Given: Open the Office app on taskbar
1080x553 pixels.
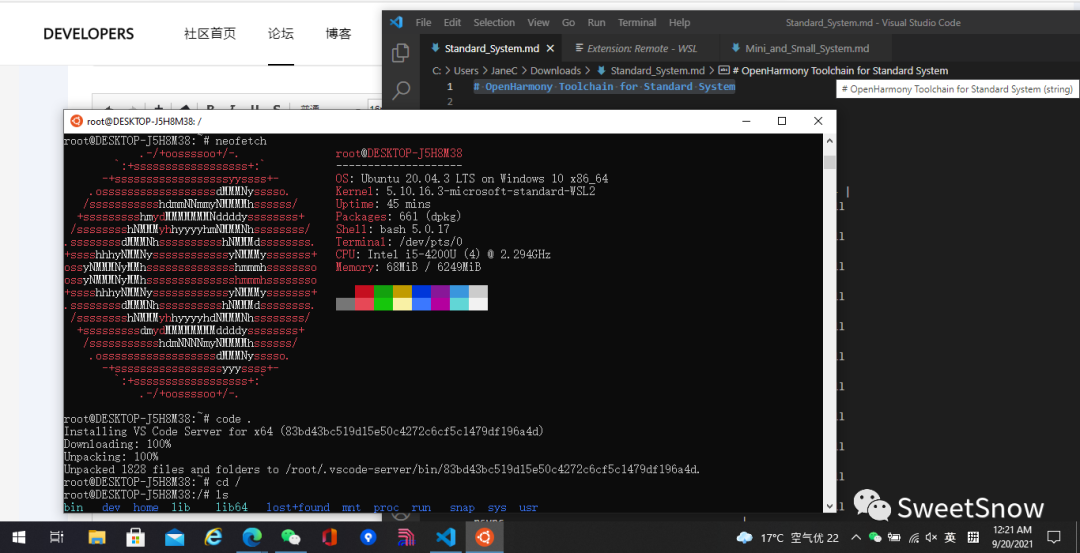Looking at the screenshot, I should [x=329, y=537].
